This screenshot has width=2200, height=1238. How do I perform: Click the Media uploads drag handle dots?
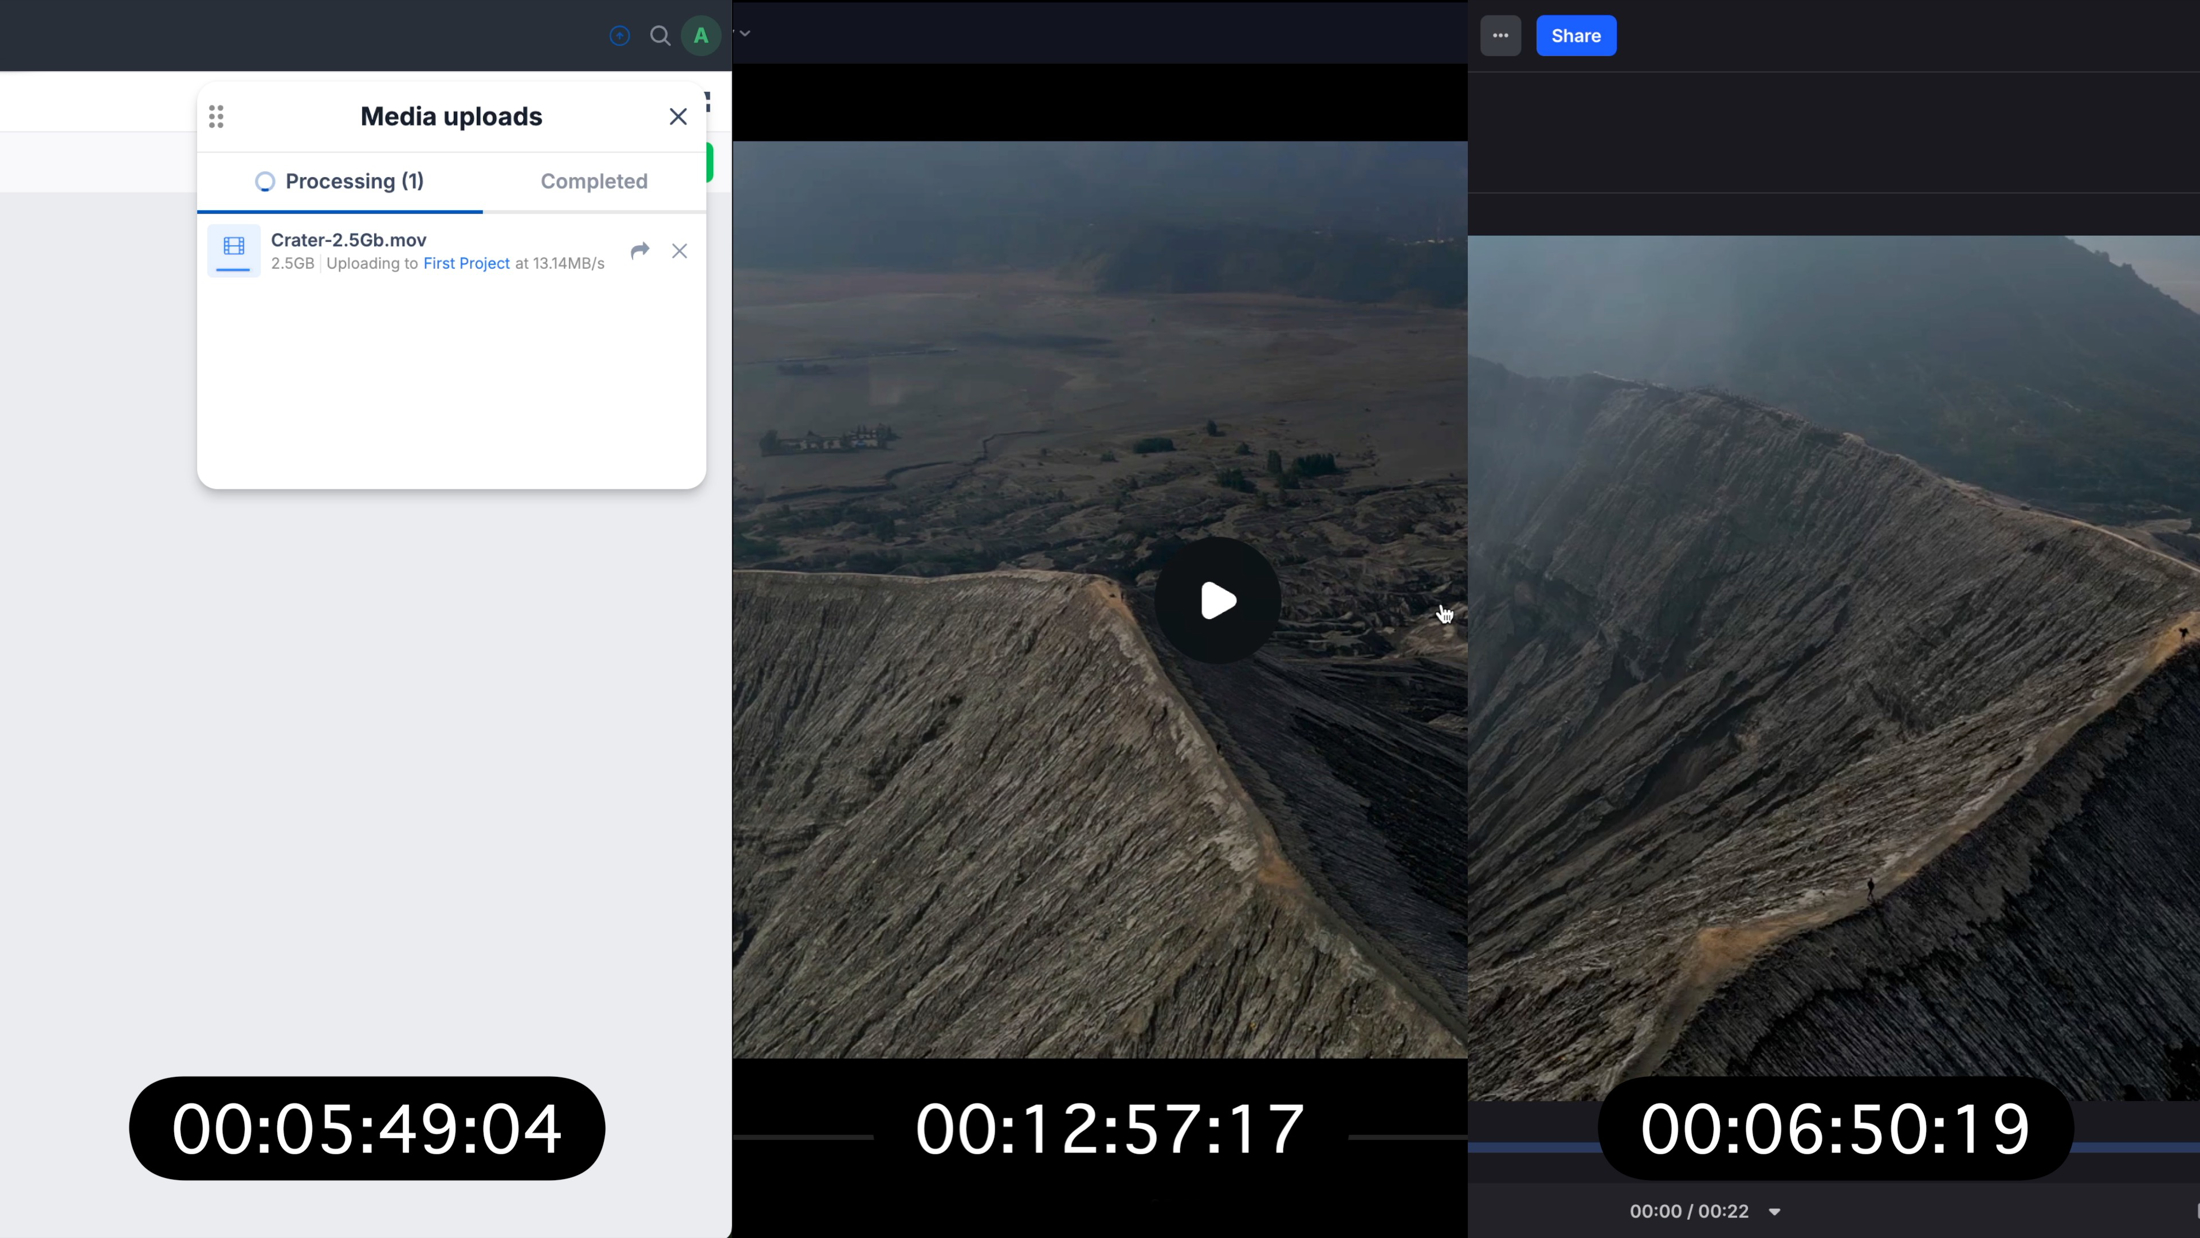click(x=216, y=117)
